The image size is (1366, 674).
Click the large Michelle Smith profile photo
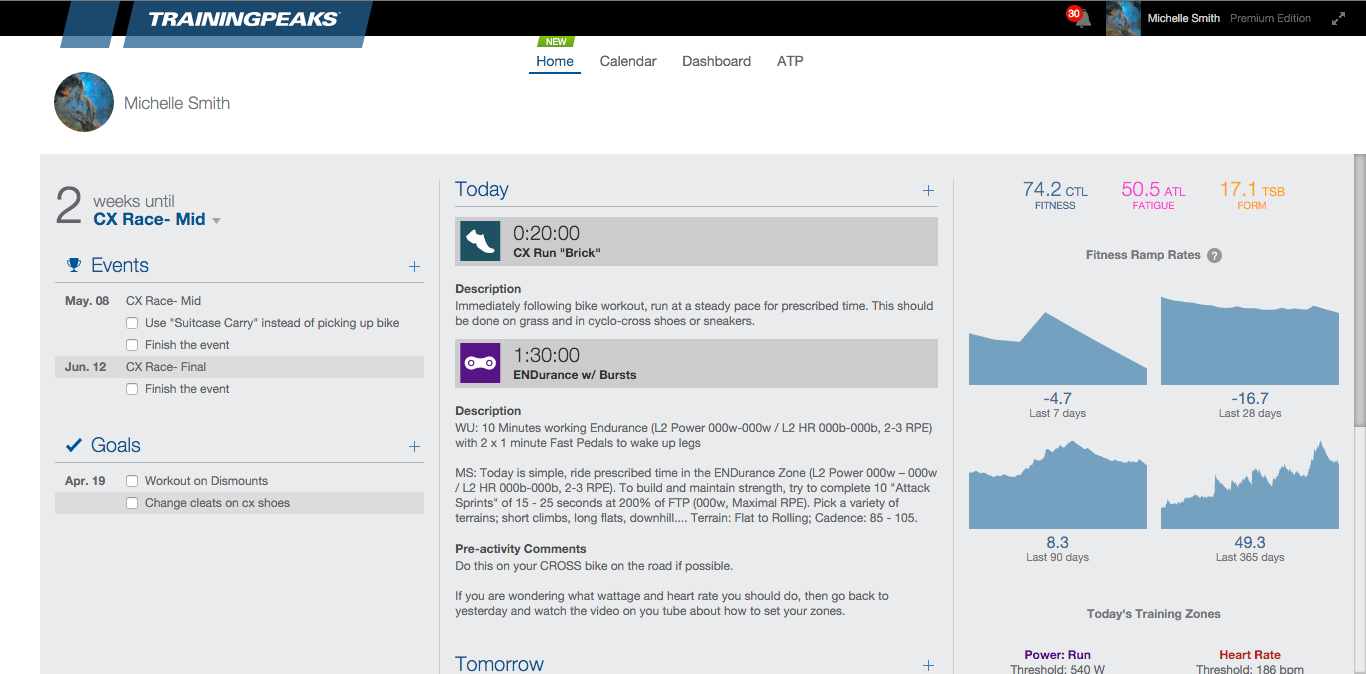(84, 102)
